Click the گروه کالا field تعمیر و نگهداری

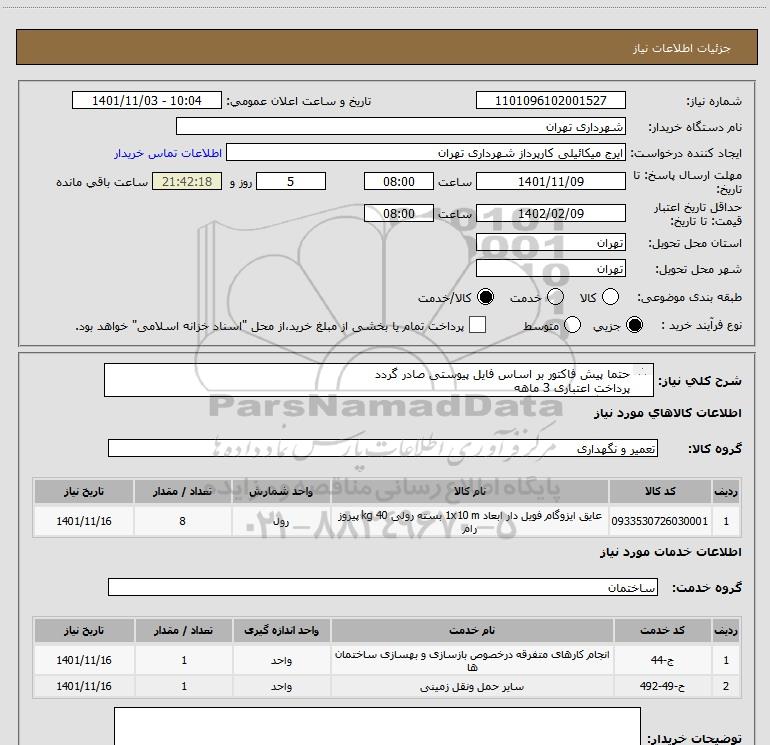383,448
